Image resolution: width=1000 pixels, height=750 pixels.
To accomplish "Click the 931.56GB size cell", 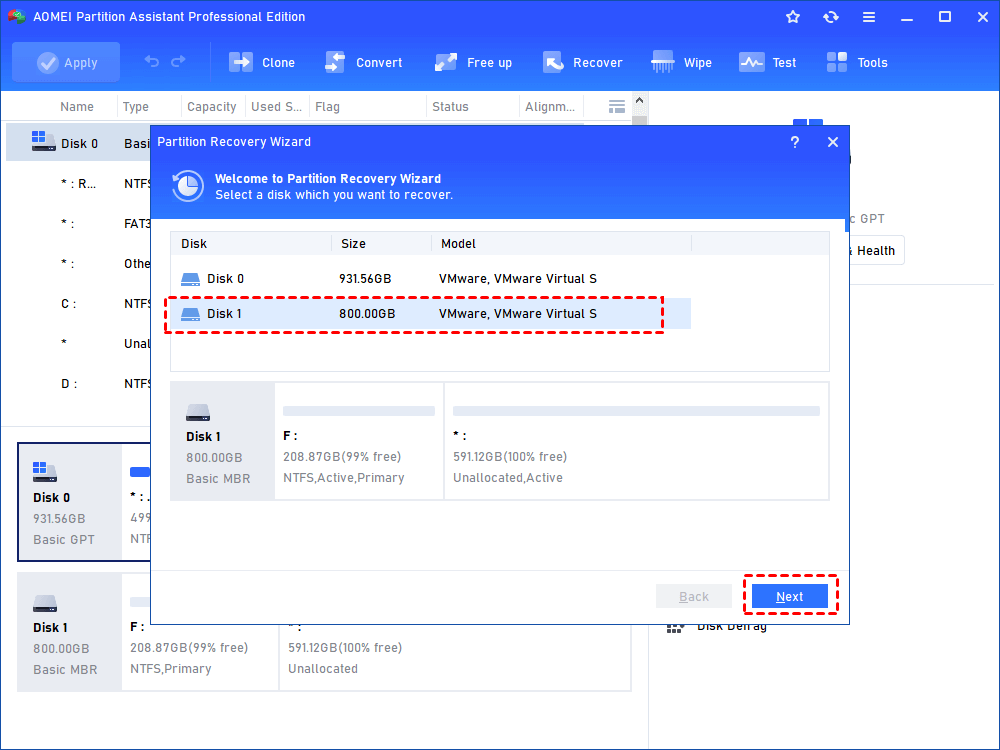I will 365,279.
